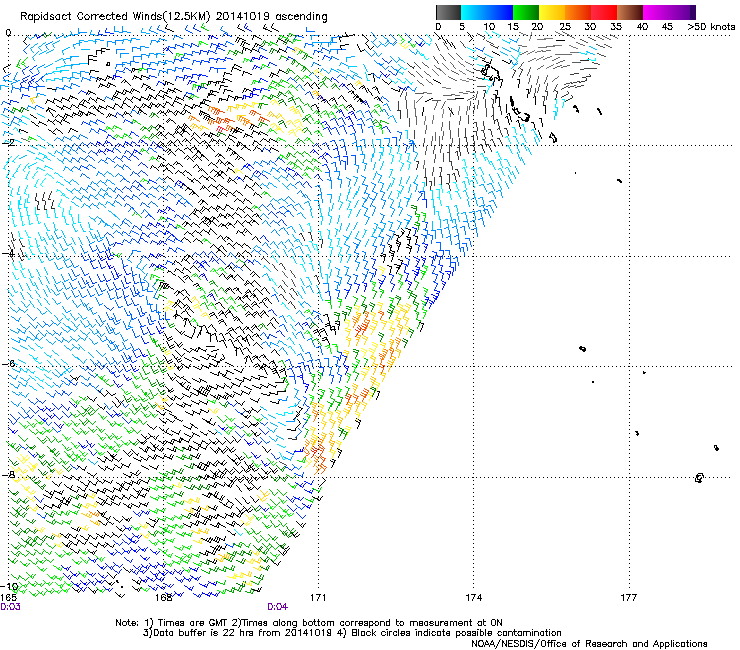Click the latitude label '-2'
The image size is (740, 650).
pyautogui.click(x=8, y=141)
